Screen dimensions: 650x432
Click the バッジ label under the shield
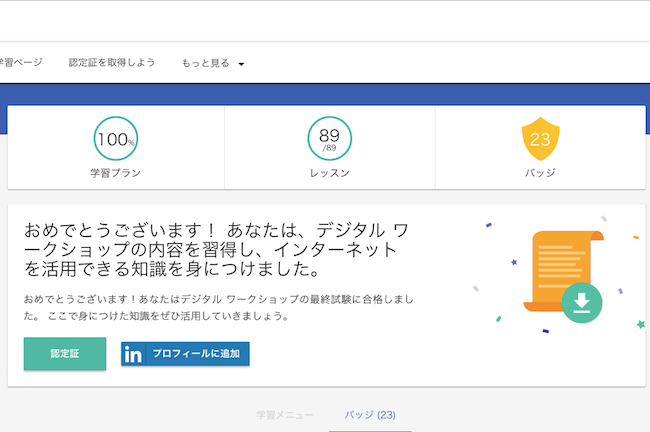click(x=540, y=172)
